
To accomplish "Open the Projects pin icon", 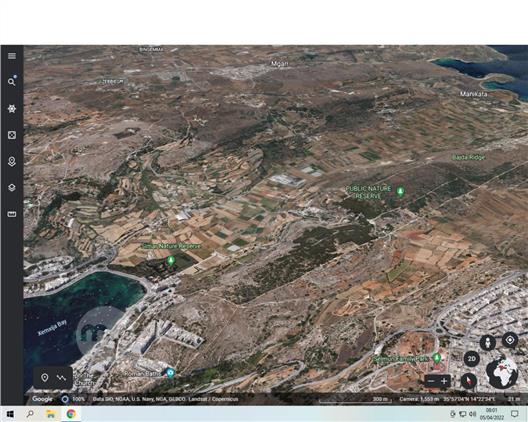I will pos(12,162).
